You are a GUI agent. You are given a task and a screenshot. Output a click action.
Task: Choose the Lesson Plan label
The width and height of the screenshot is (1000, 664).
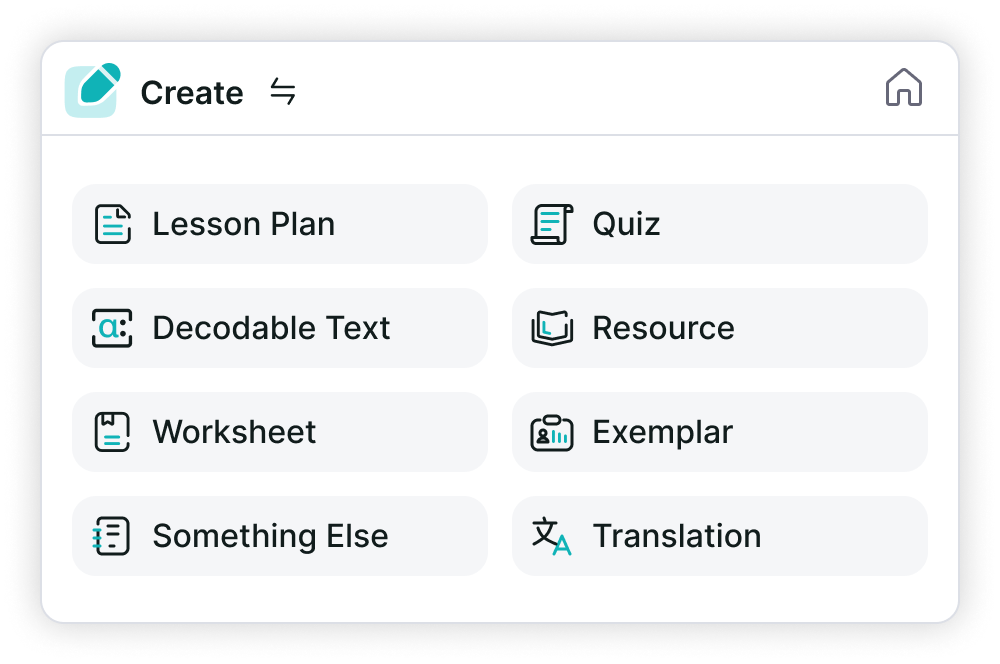(243, 224)
